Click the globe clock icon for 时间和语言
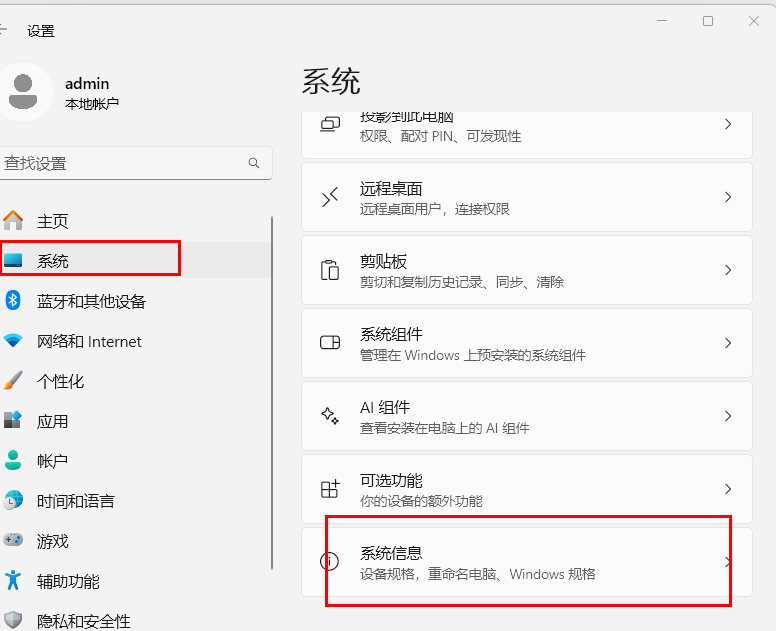Screen dimensions: 776x631 coord(13,500)
